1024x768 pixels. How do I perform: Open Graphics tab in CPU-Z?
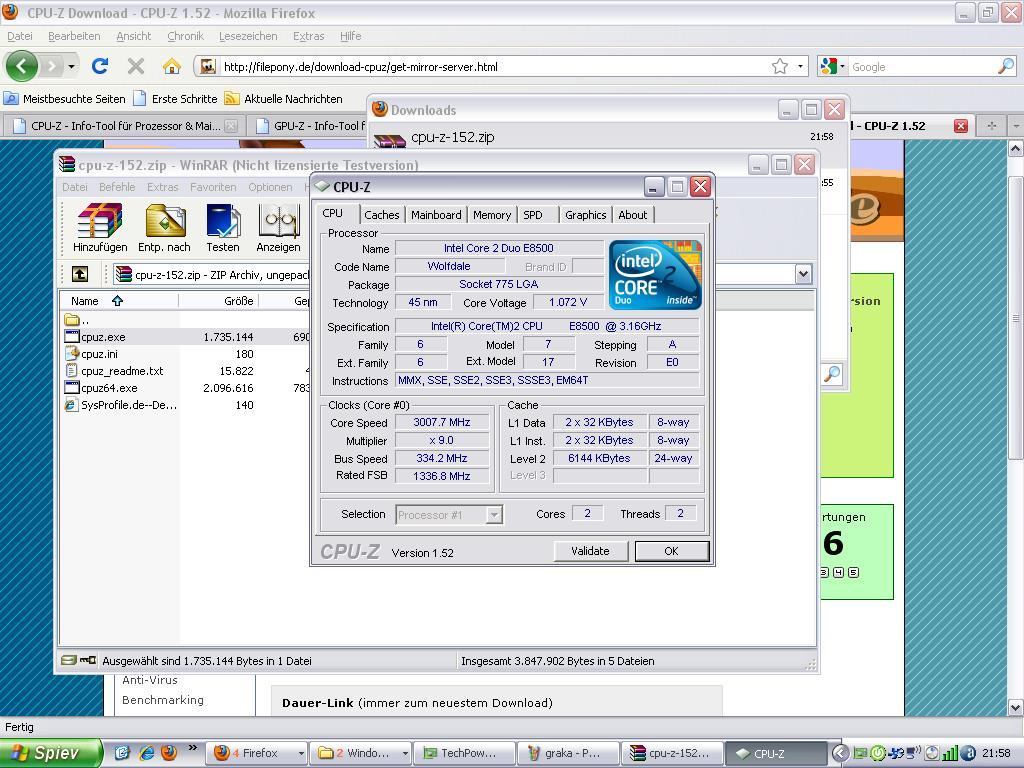(586, 215)
